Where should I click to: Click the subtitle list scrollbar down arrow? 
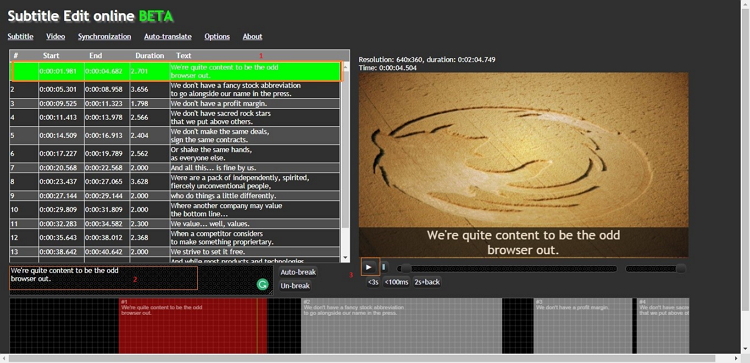point(346,257)
